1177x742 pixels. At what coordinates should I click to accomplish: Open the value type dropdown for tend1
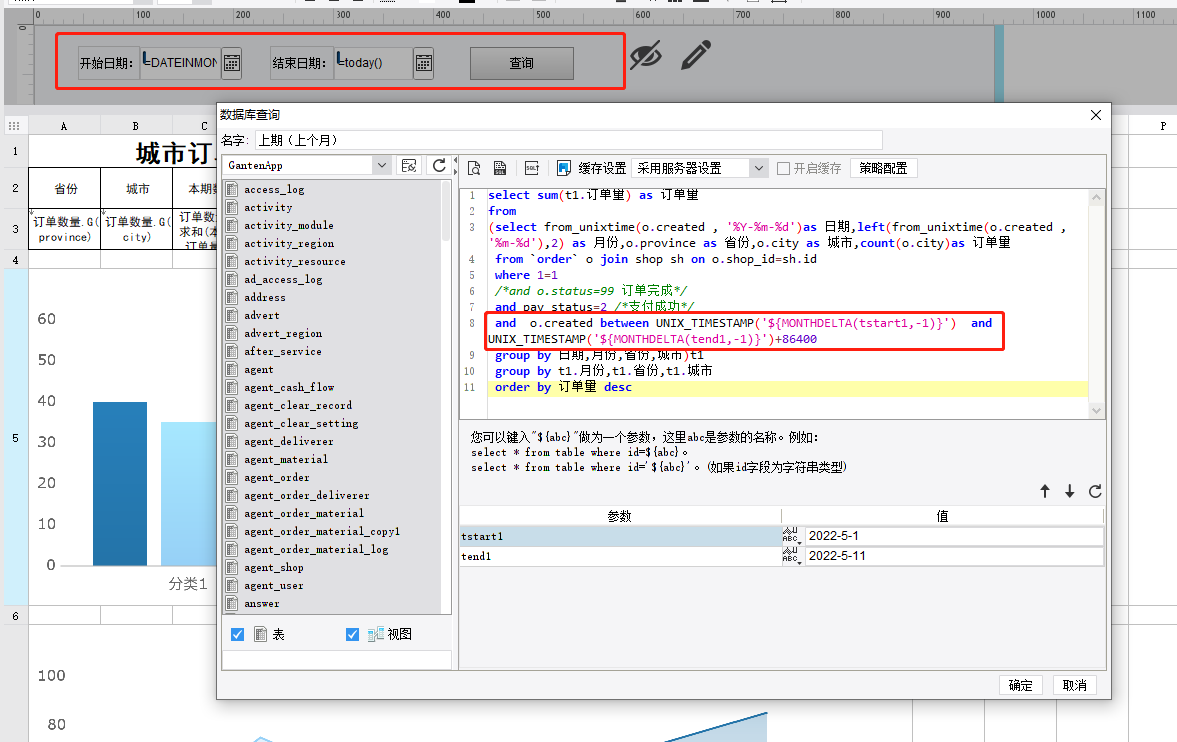[792, 556]
